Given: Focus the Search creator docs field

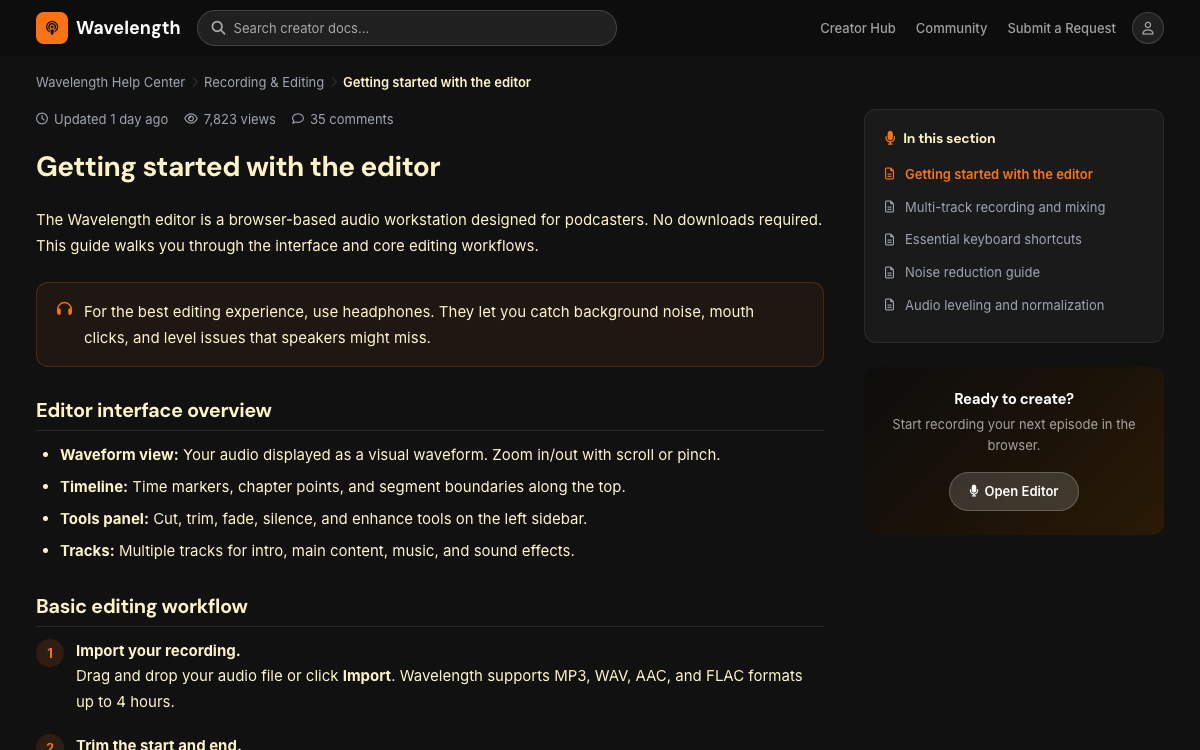Looking at the screenshot, I should coord(406,28).
